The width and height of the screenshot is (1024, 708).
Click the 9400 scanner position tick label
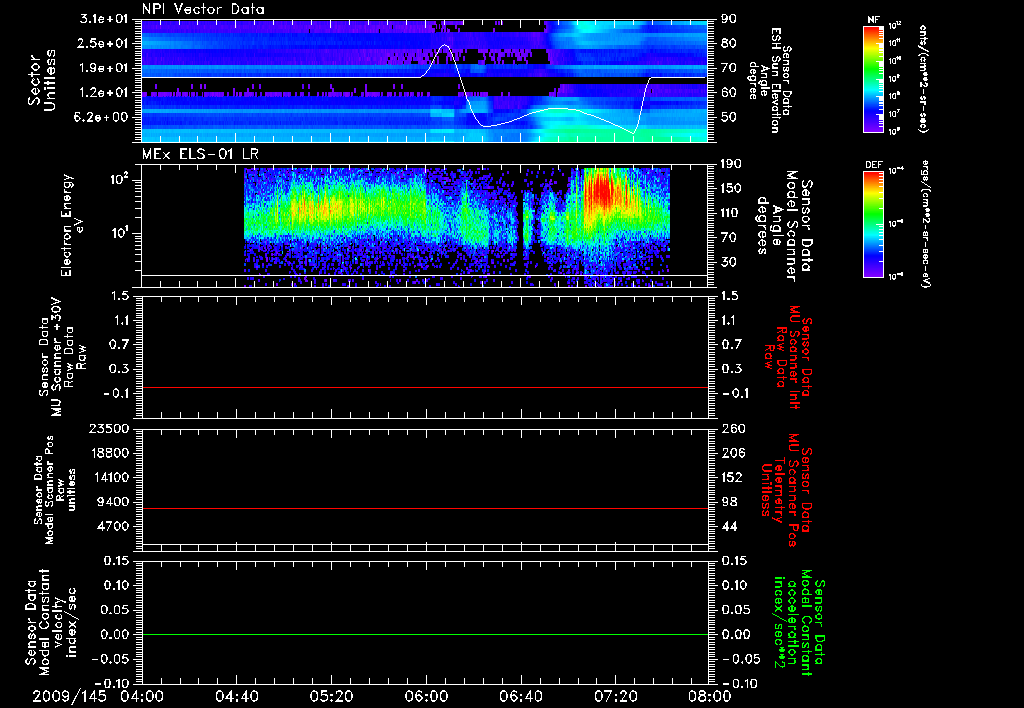coord(114,502)
